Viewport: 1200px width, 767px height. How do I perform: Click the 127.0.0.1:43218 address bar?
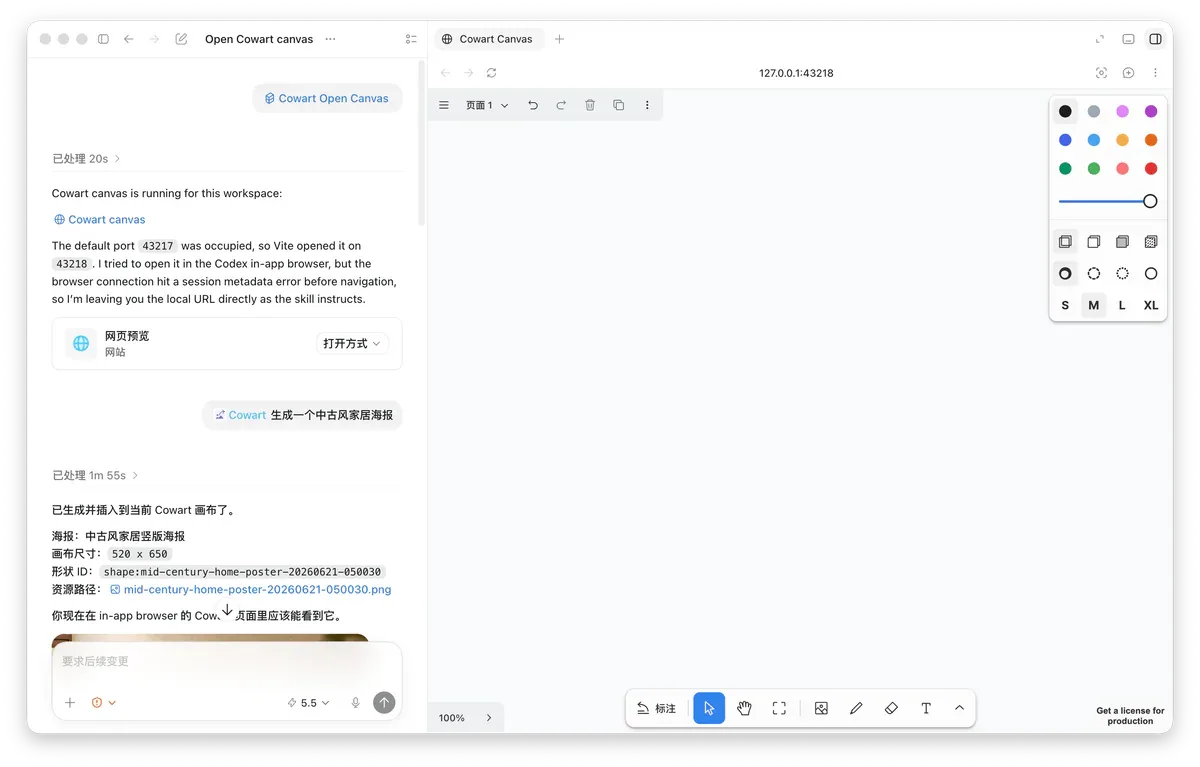pos(796,73)
